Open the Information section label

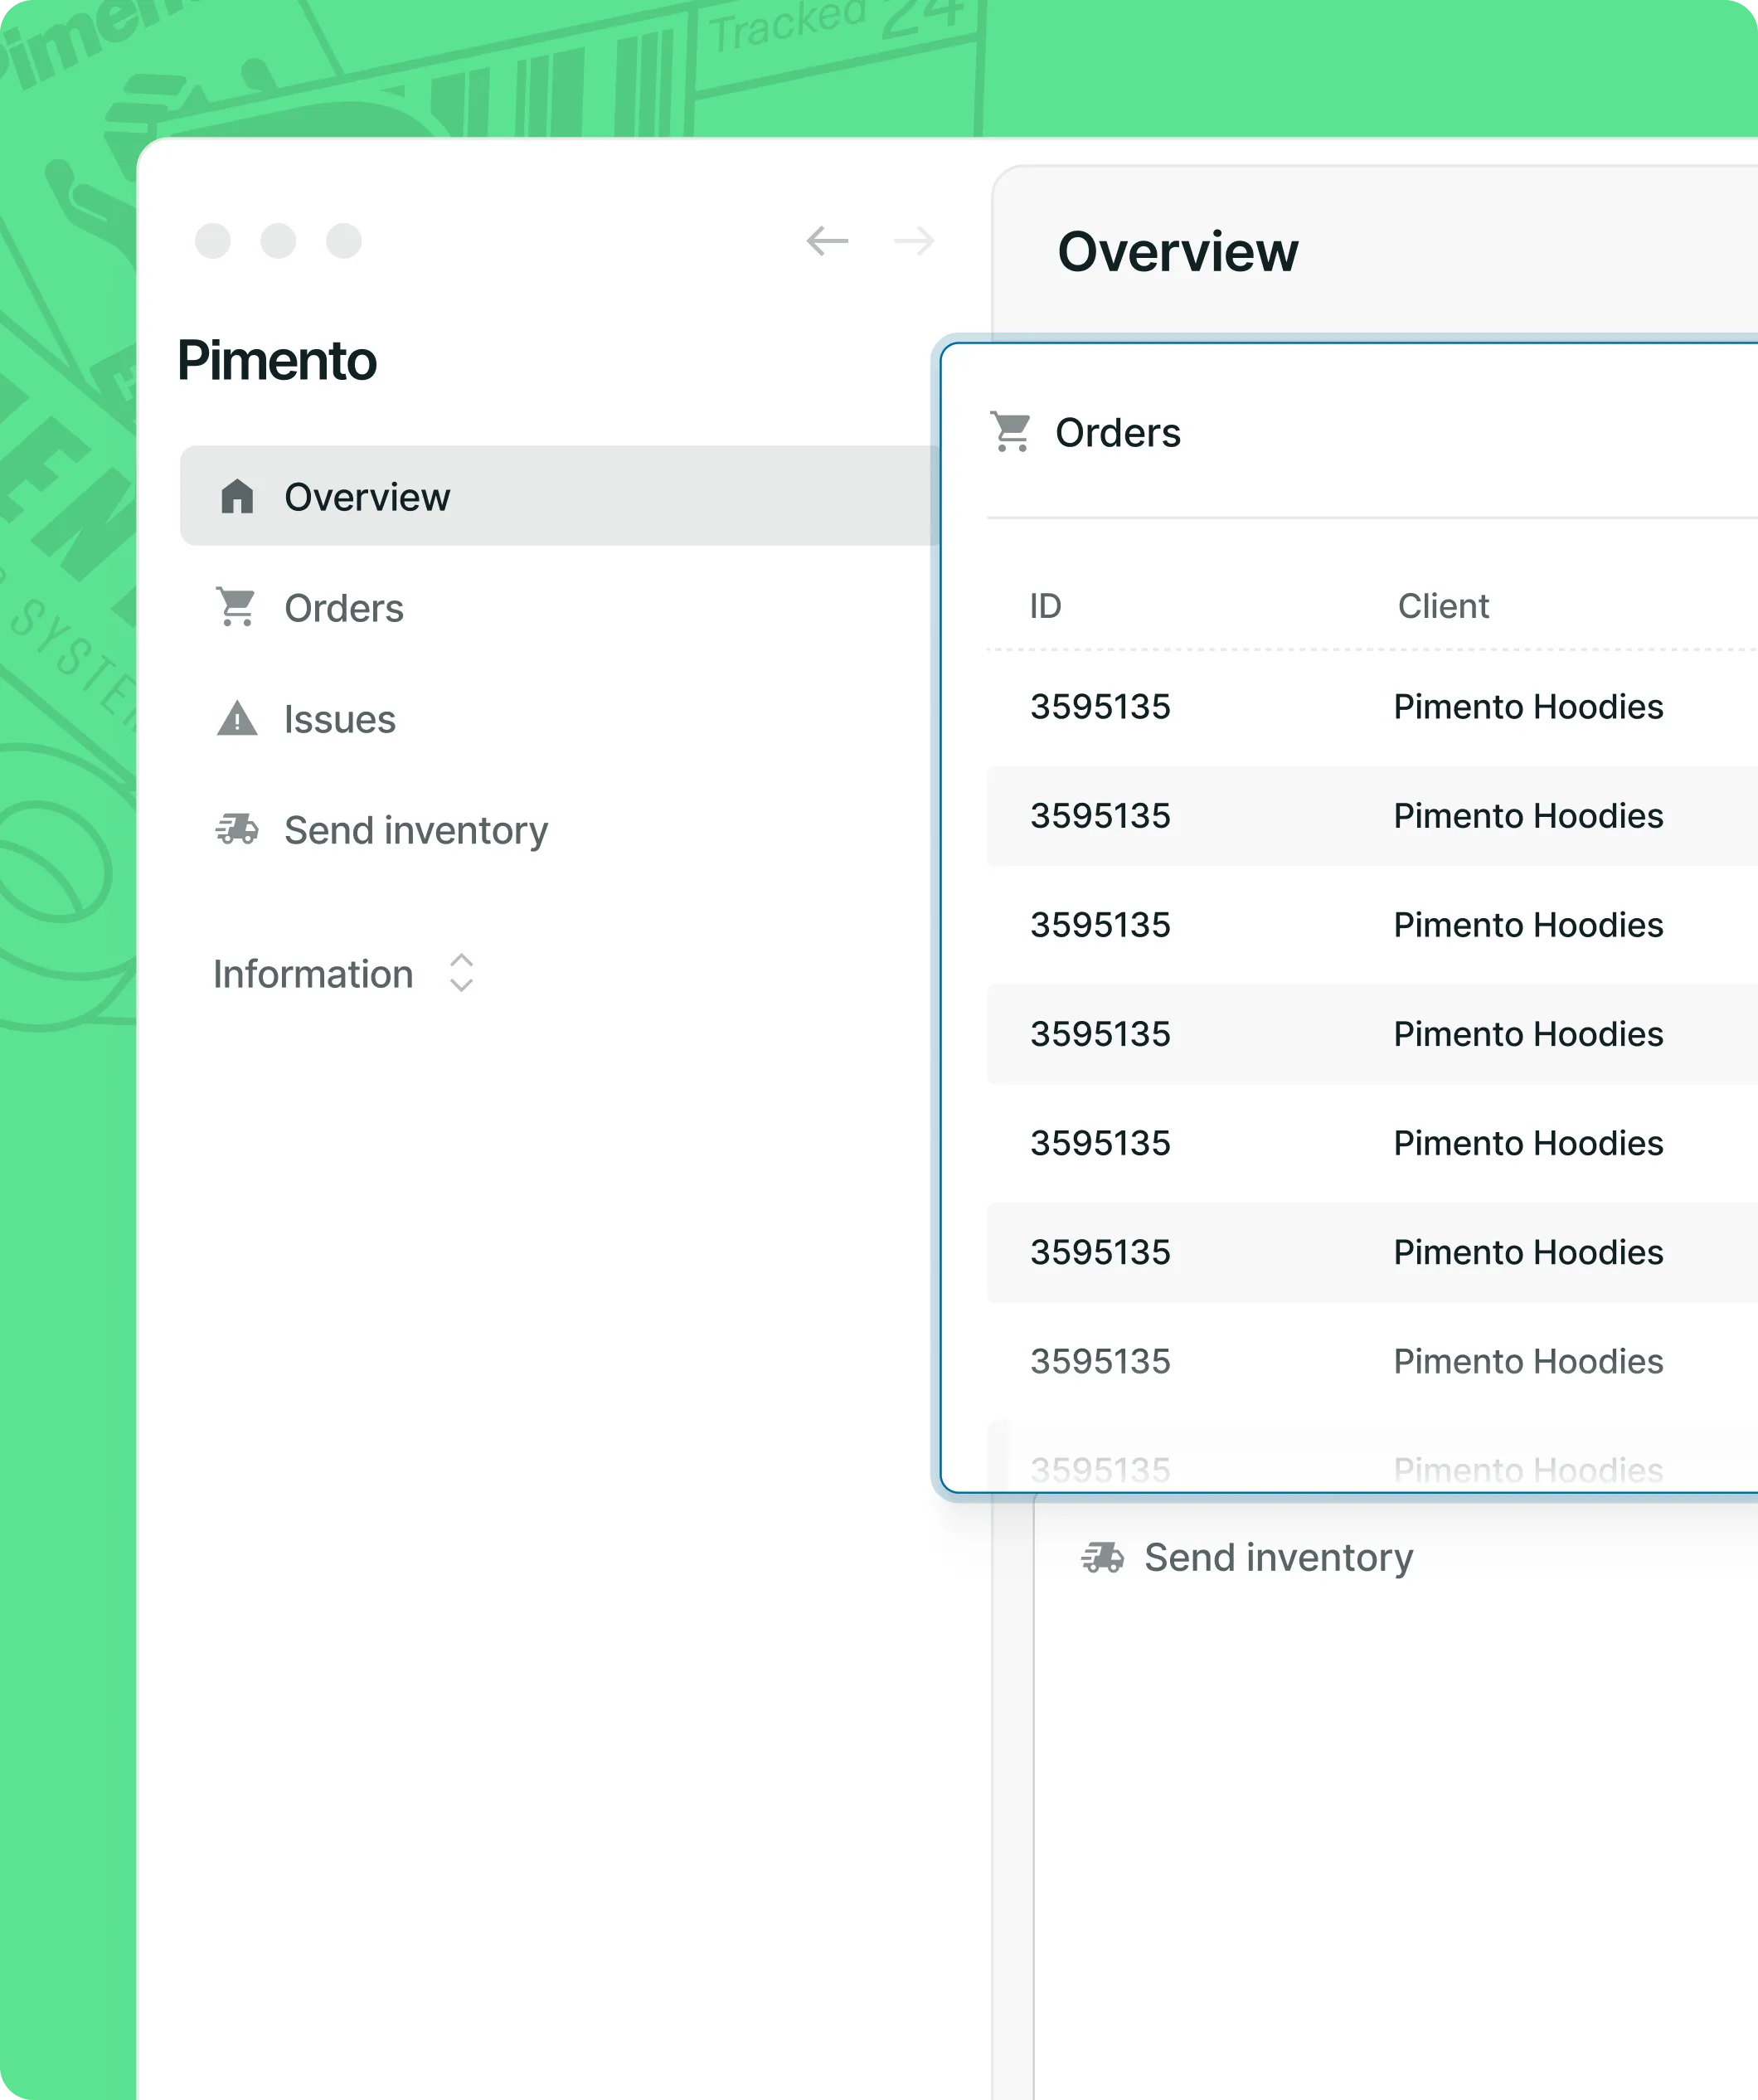tap(313, 974)
